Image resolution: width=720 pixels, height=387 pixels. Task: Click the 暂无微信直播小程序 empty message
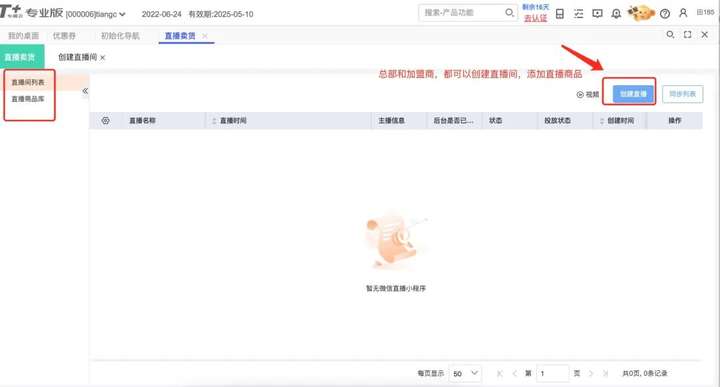(396, 289)
